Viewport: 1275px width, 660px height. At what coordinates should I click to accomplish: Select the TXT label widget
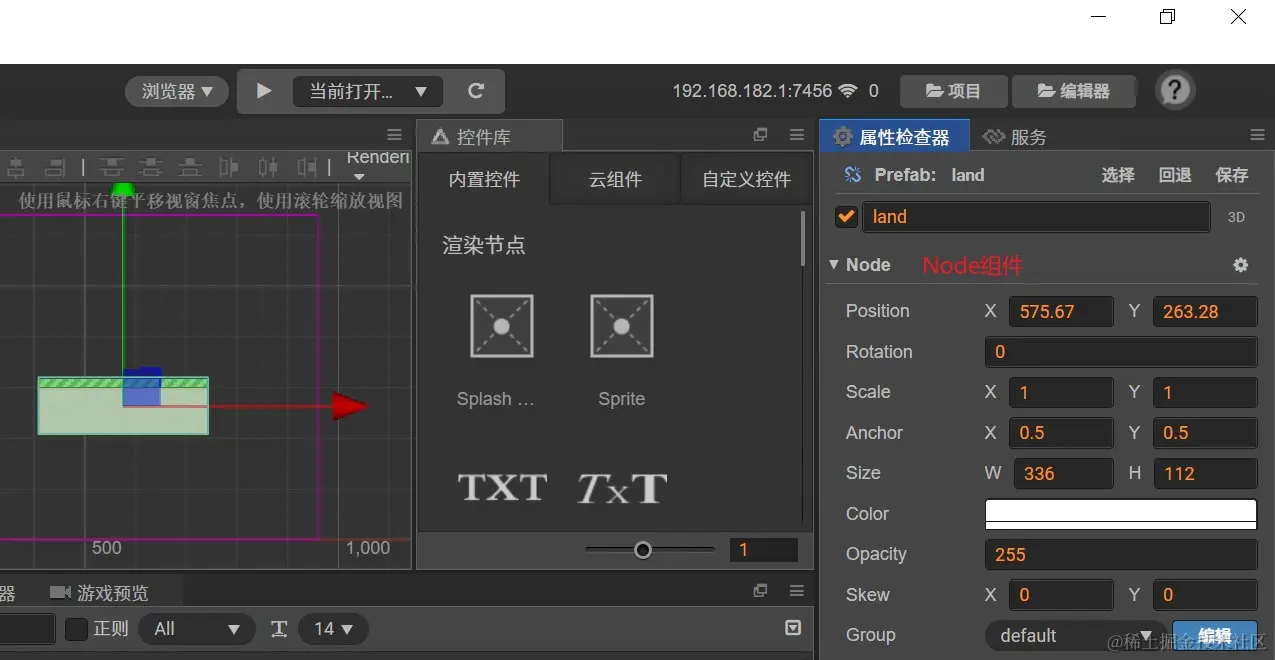pos(502,487)
